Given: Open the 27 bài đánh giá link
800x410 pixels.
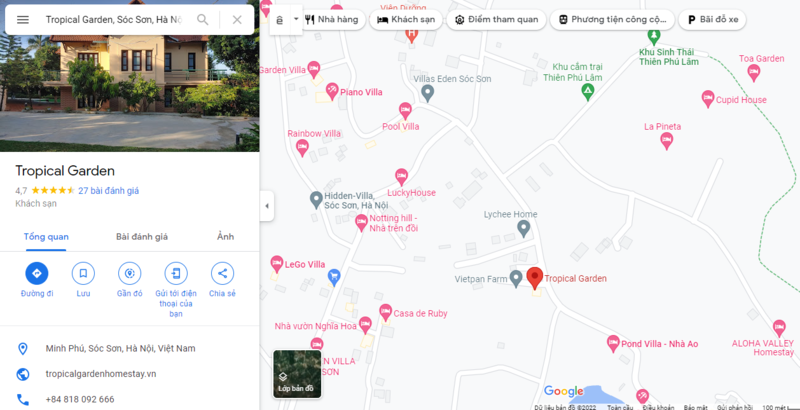Looking at the screenshot, I should click(108, 191).
